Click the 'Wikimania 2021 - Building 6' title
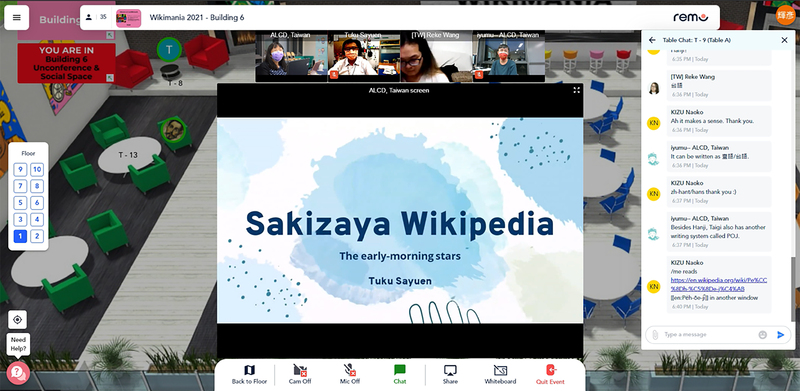The width and height of the screenshot is (800, 391). pos(197,17)
